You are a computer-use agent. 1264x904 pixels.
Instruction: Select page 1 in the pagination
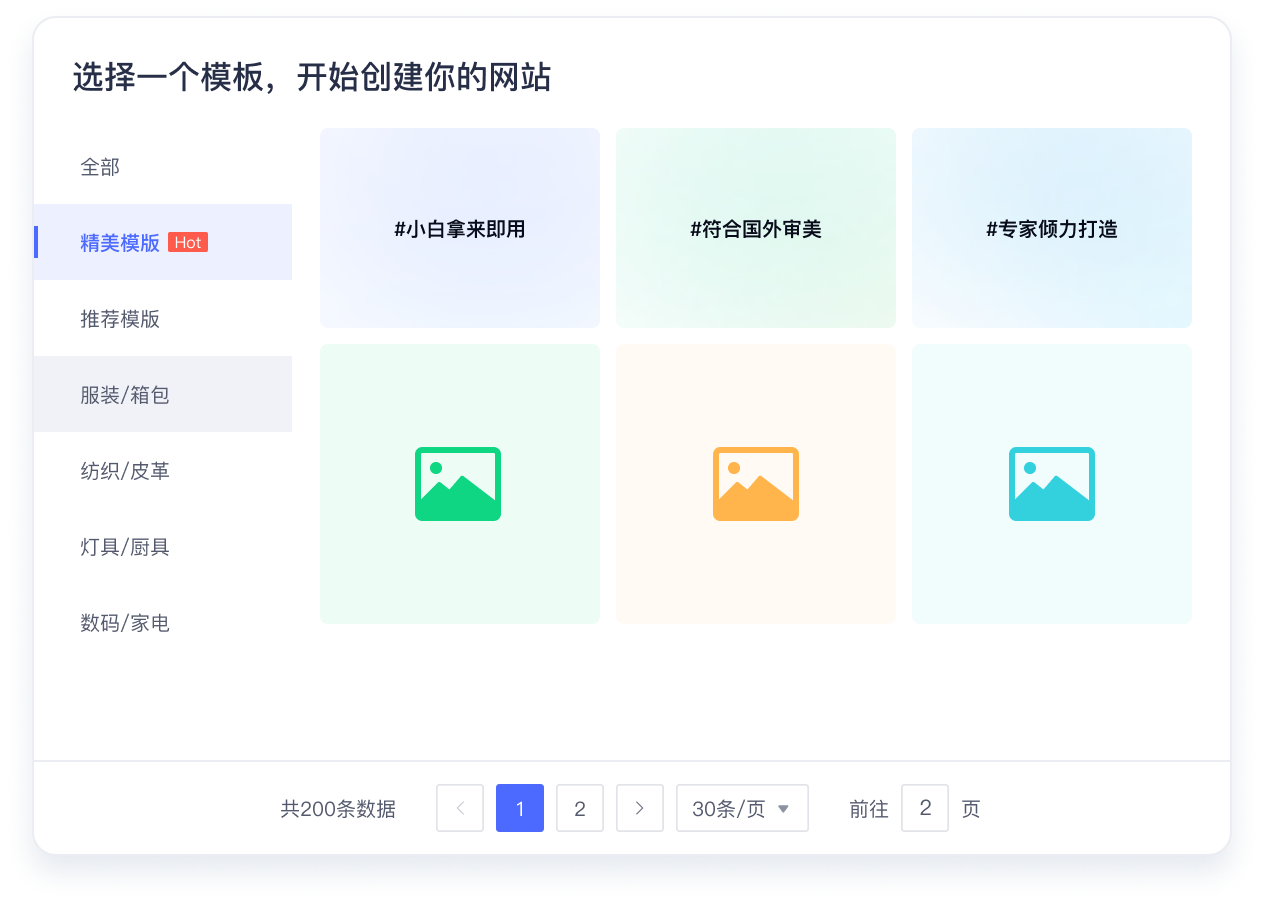pyautogui.click(x=520, y=808)
